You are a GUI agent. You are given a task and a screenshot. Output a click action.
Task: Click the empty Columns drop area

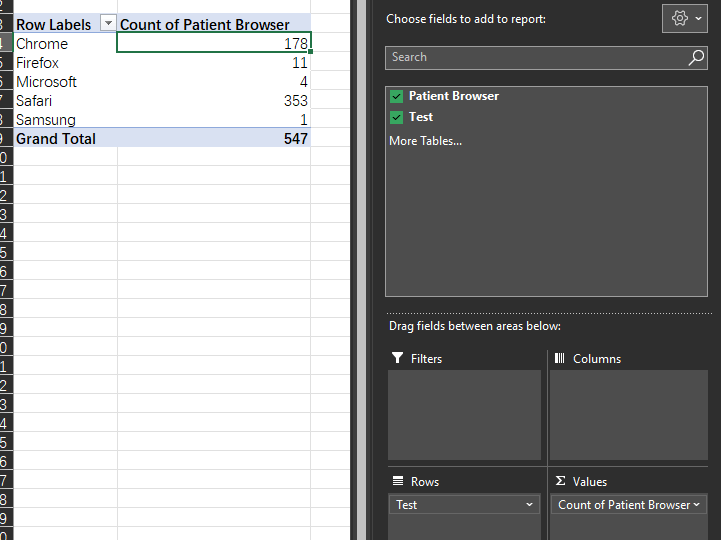[x=629, y=415]
